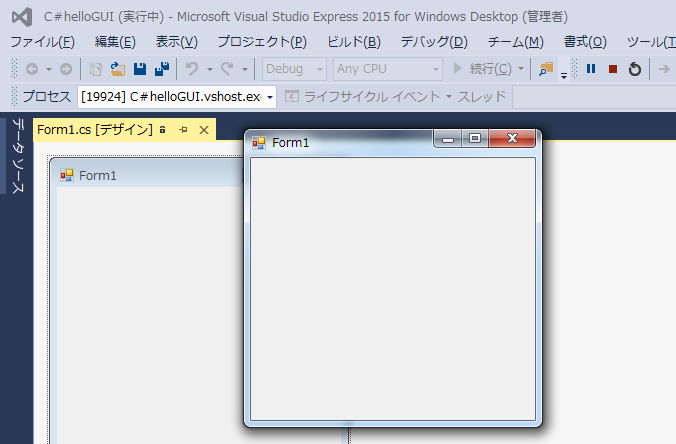Image resolution: width=676 pixels, height=444 pixels.
Task: Click the Show Next Statement arrow icon
Action: [x=664, y=69]
